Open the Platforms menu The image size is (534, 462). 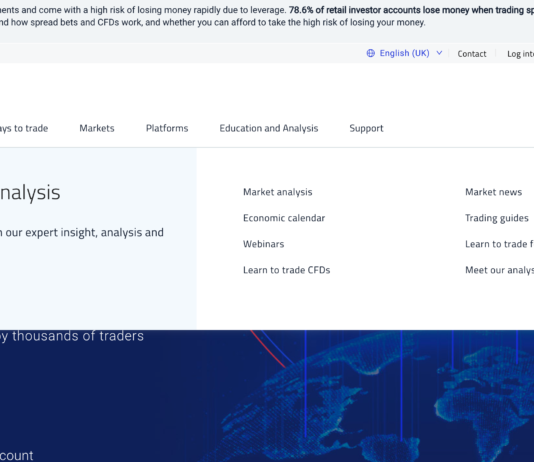coord(167,128)
